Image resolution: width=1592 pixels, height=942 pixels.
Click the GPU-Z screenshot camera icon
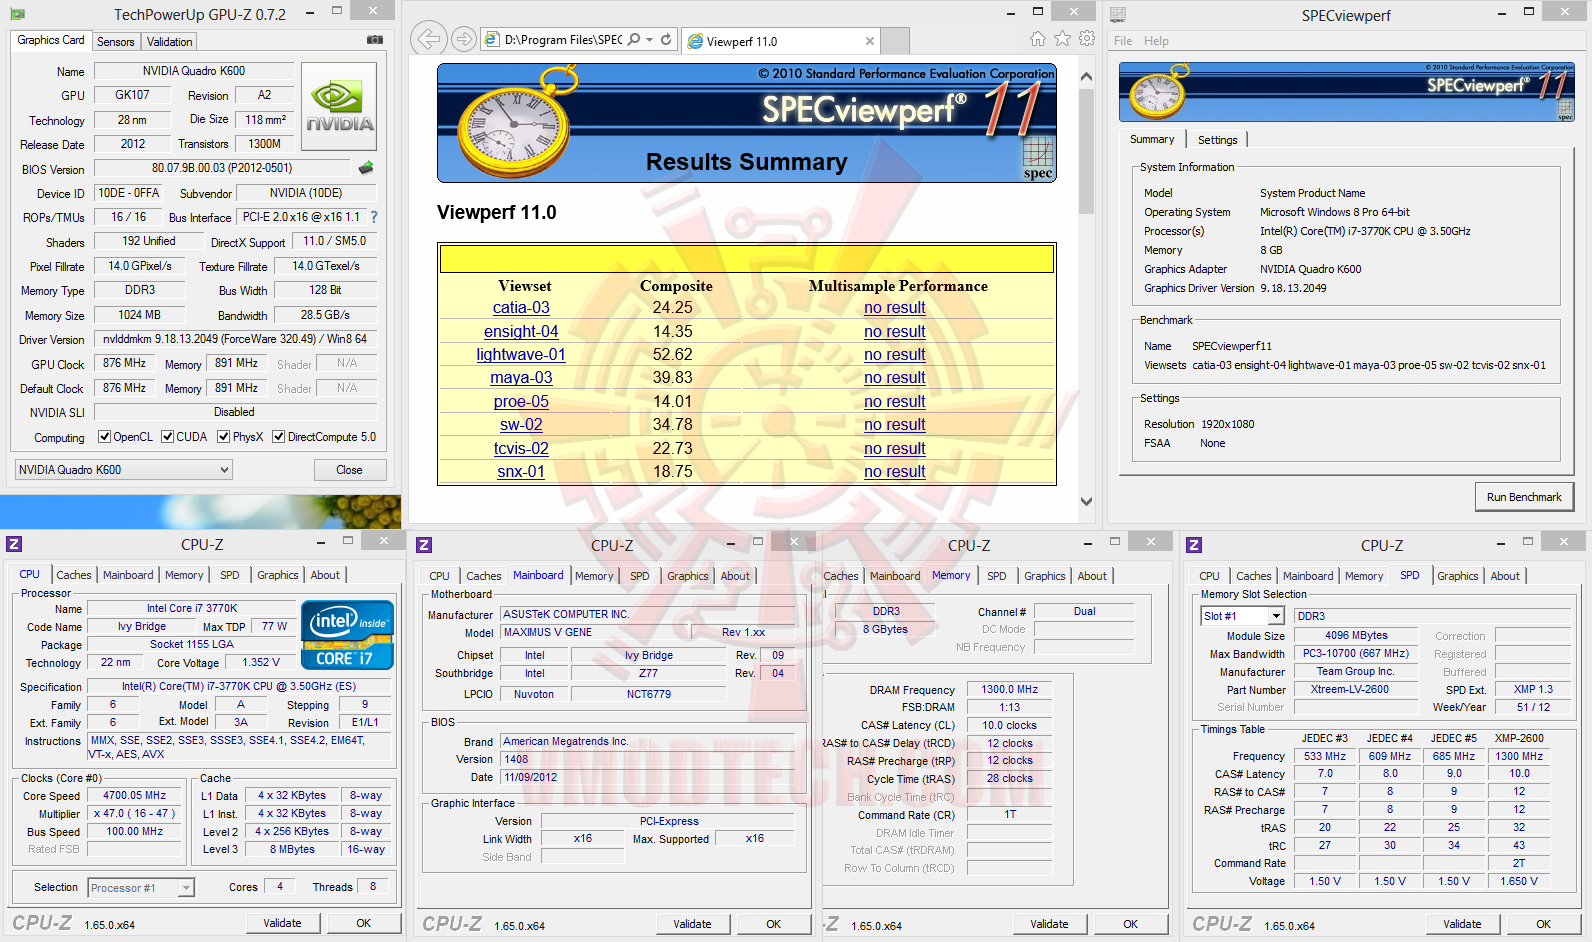(375, 40)
